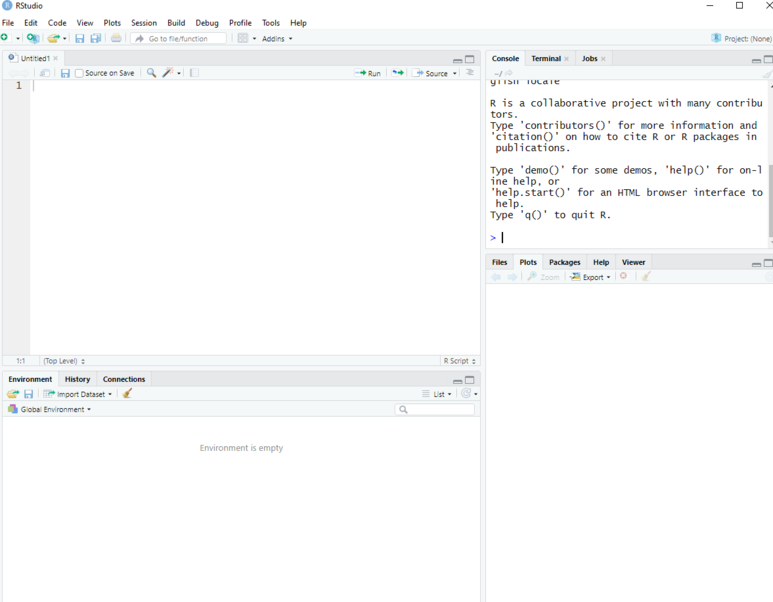This screenshot has height=602, width=773.
Task: Minimize the Environment pane
Action: (457, 381)
